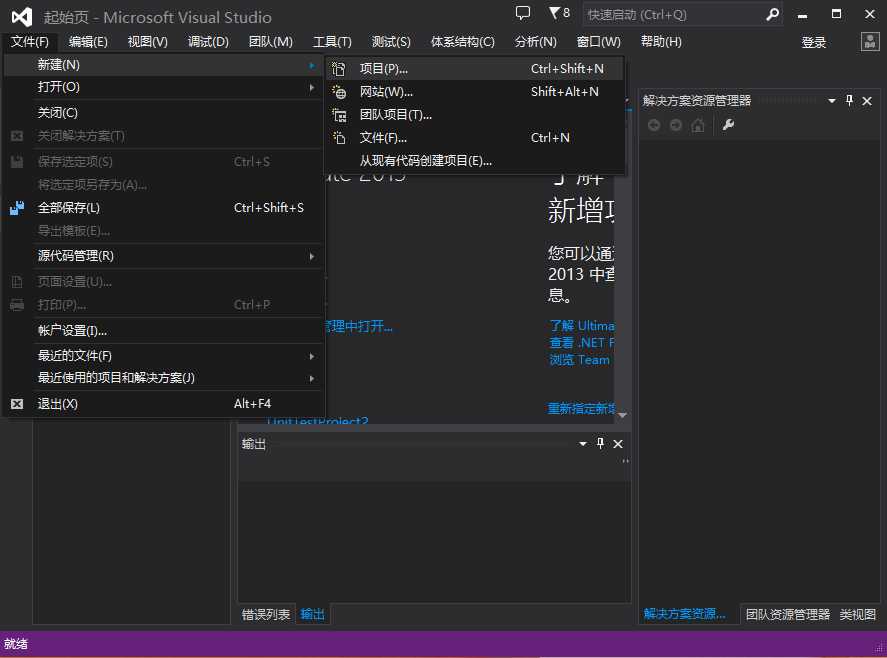This screenshot has height=658, width=887.
Task: Click the 团队项目(T) icon
Action: coord(339,115)
